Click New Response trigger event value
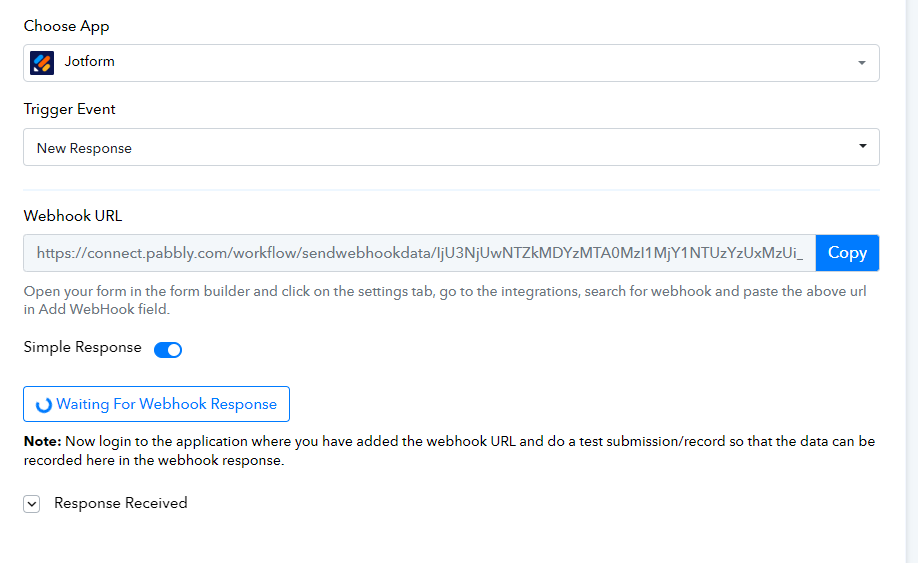 tap(84, 149)
